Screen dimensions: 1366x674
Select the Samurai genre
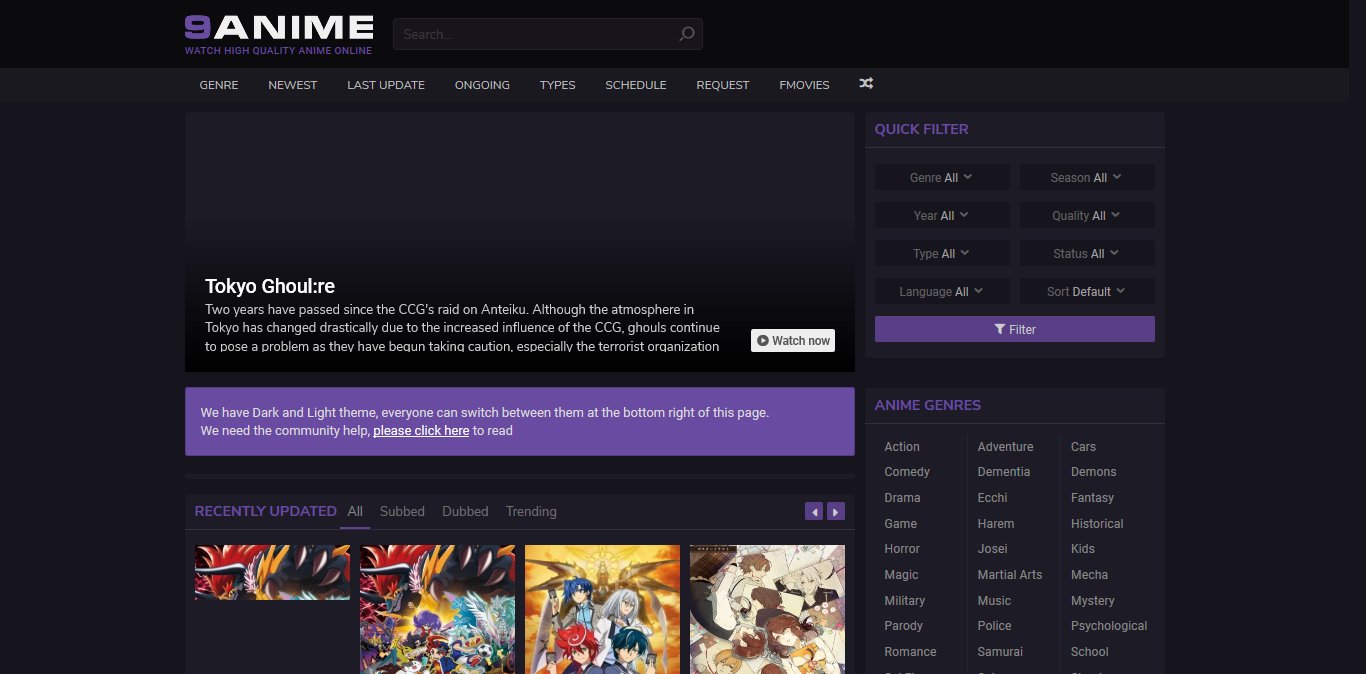(x=1000, y=652)
